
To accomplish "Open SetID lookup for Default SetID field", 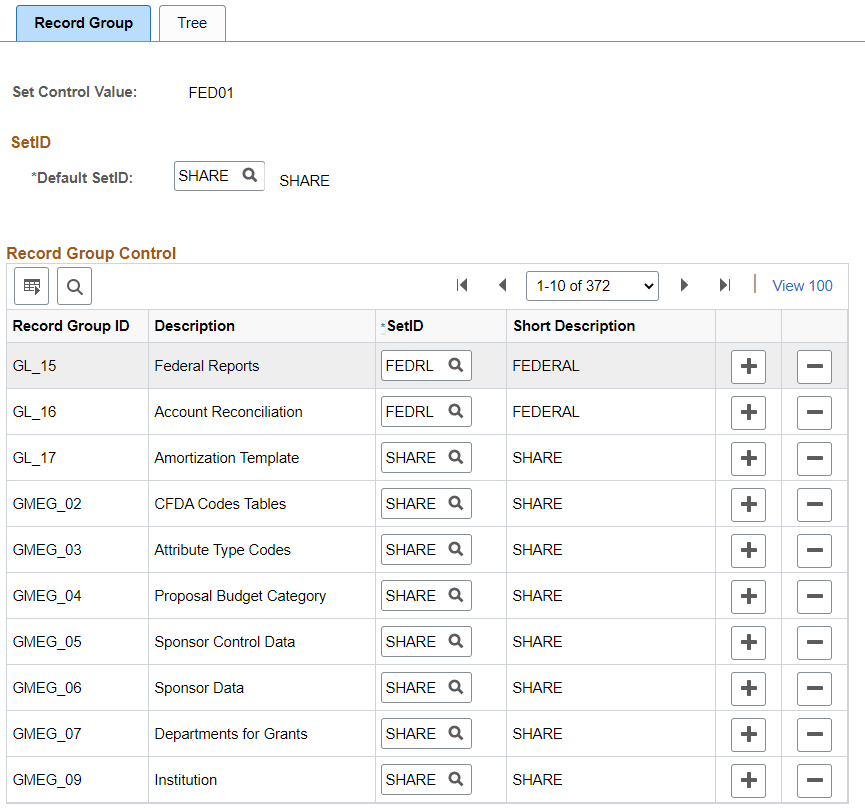I will point(250,175).
